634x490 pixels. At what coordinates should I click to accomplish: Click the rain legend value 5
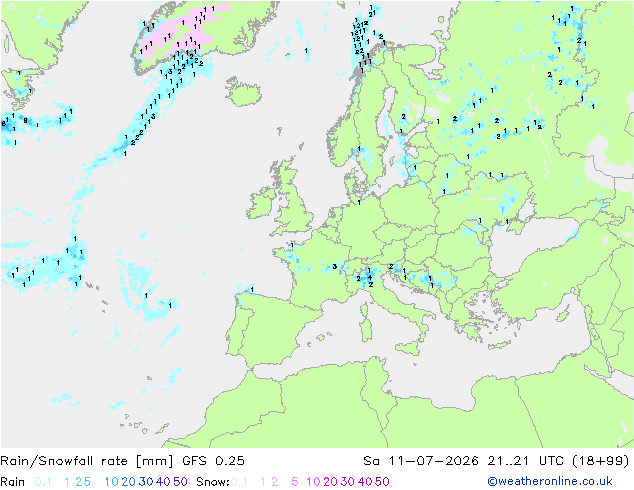(87, 482)
